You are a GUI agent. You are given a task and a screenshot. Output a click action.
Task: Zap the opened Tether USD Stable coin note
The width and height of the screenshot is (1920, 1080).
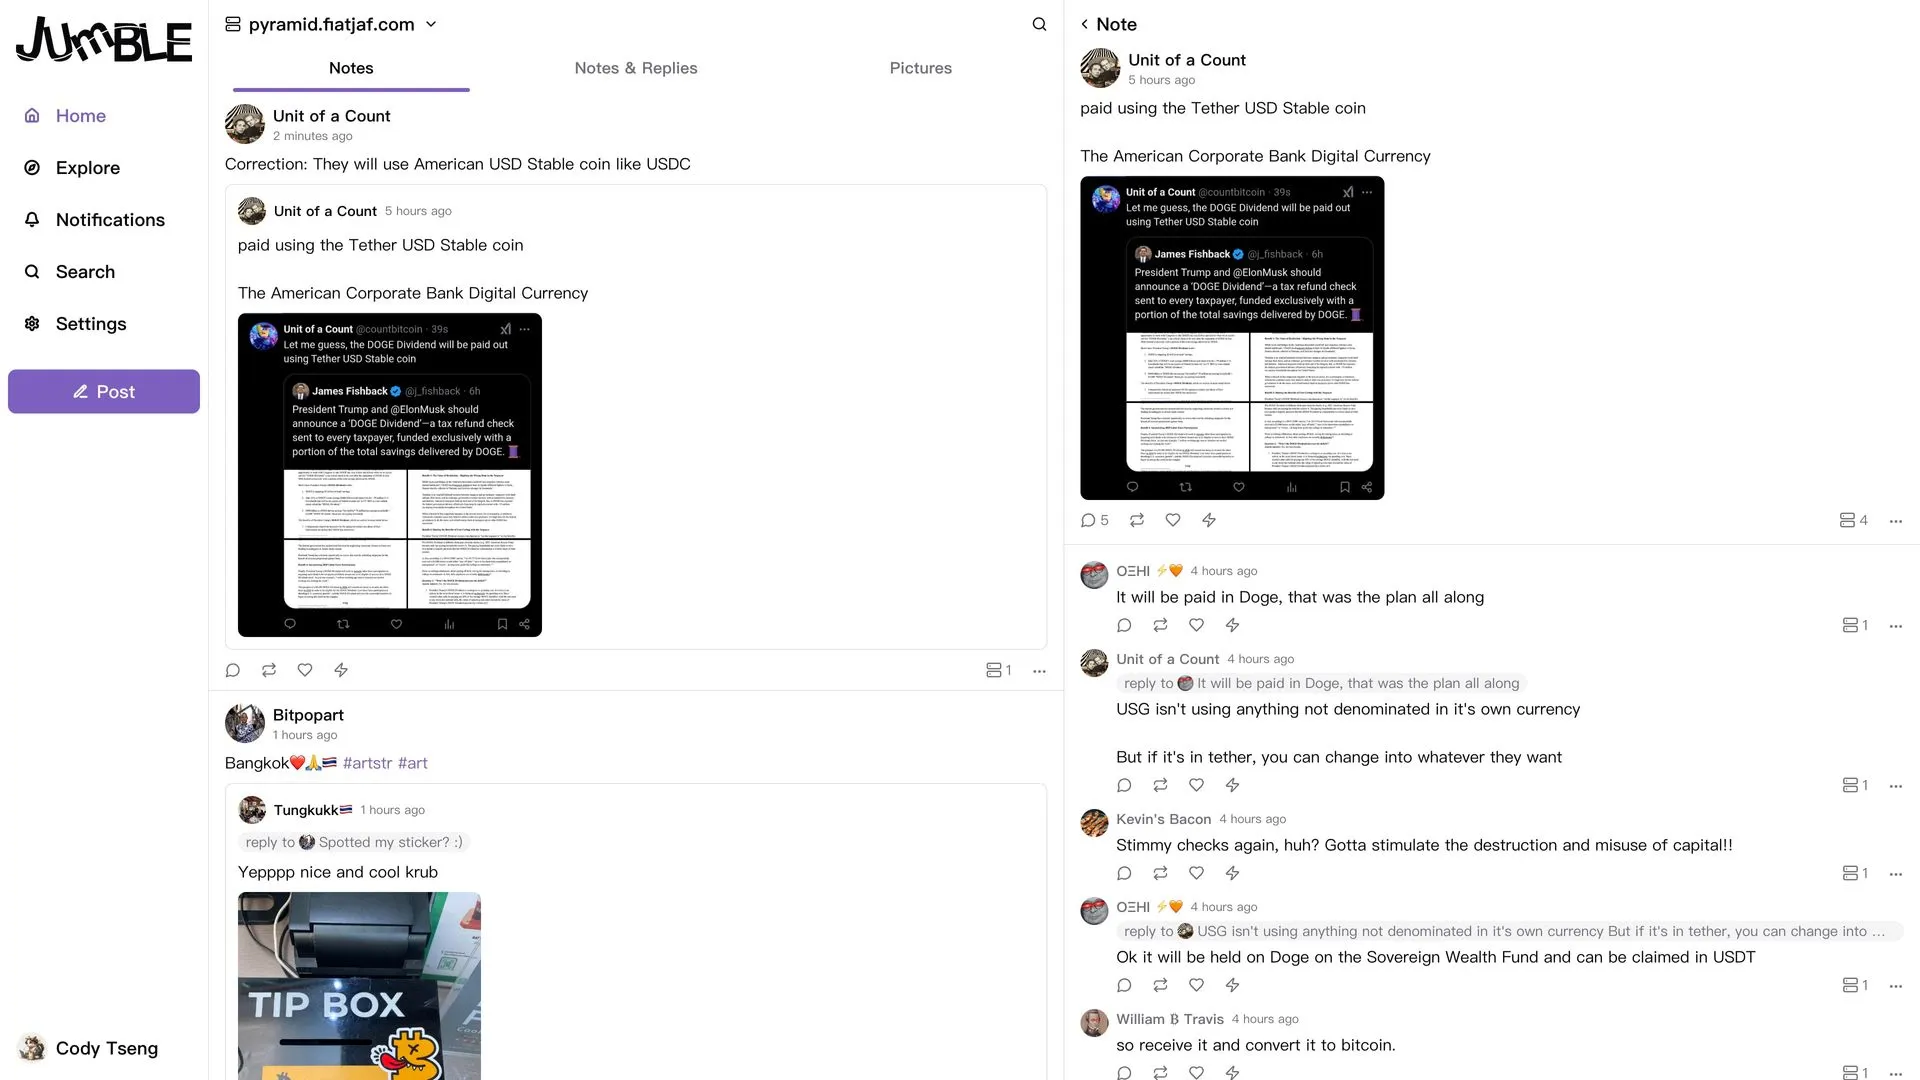(x=1209, y=520)
